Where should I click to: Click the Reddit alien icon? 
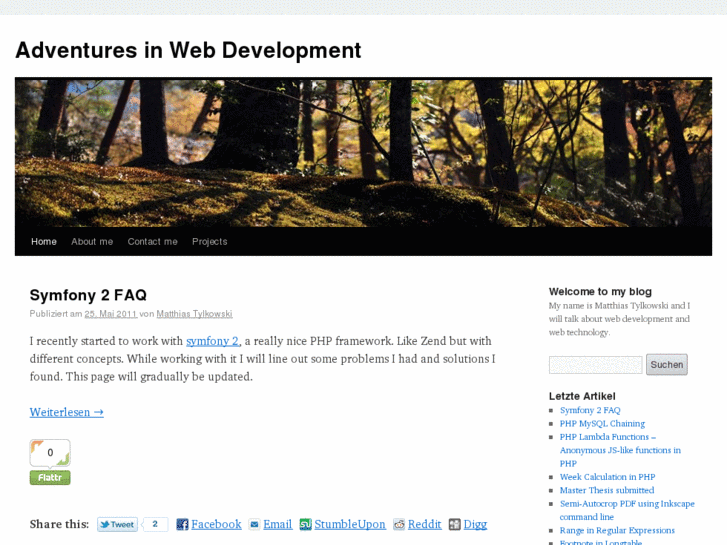(399, 524)
